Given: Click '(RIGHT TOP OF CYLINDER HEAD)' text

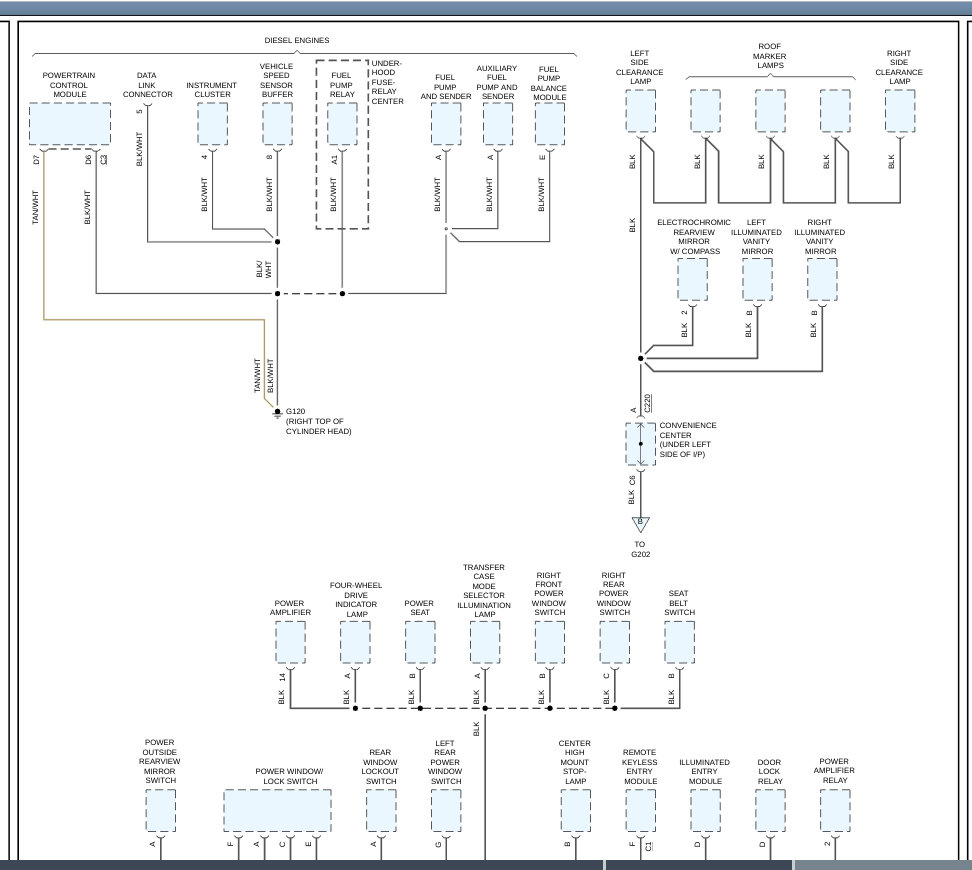Looking at the screenshot, I should [319, 426].
